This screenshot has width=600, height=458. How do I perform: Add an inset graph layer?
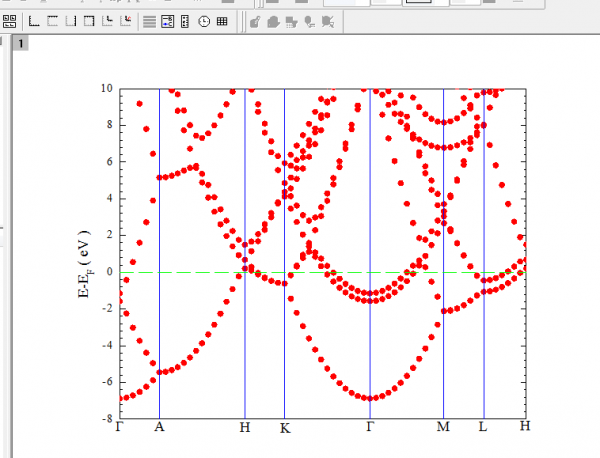[x=108, y=21]
